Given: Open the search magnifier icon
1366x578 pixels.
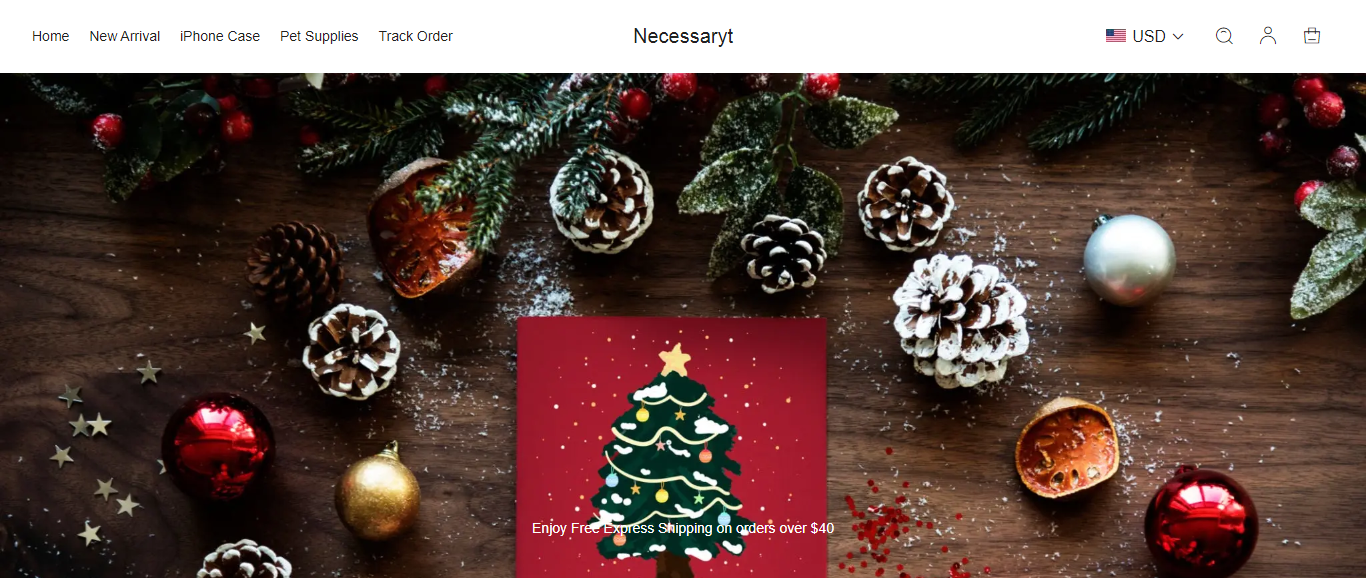Looking at the screenshot, I should click(x=1224, y=36).
